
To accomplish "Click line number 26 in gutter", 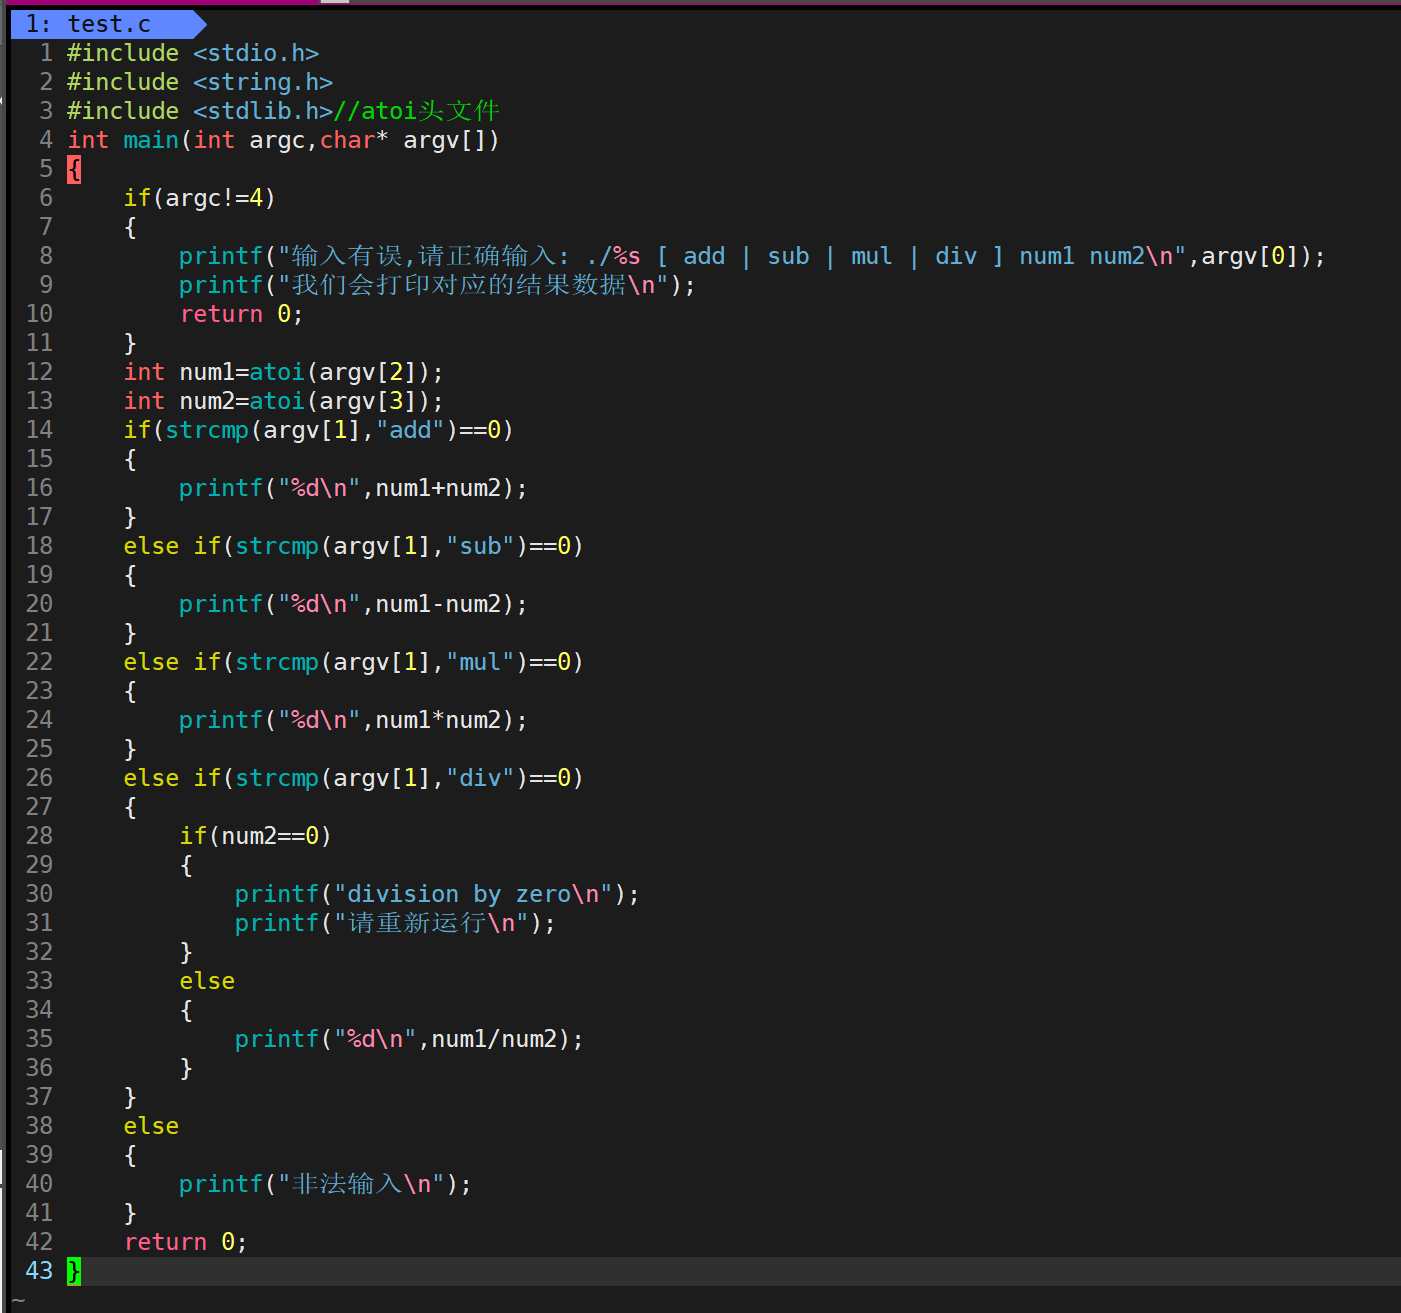I will point(39,778).
